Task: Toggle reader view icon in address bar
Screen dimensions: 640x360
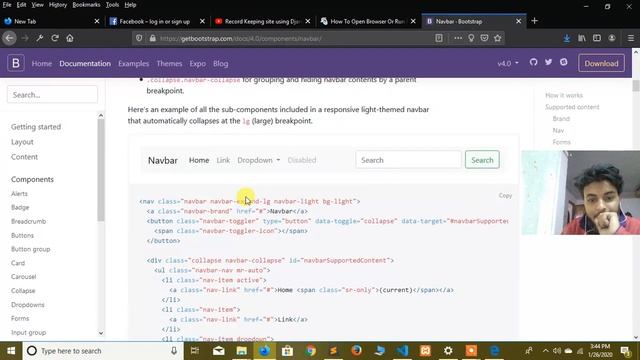Action: [x=439, y=38]
